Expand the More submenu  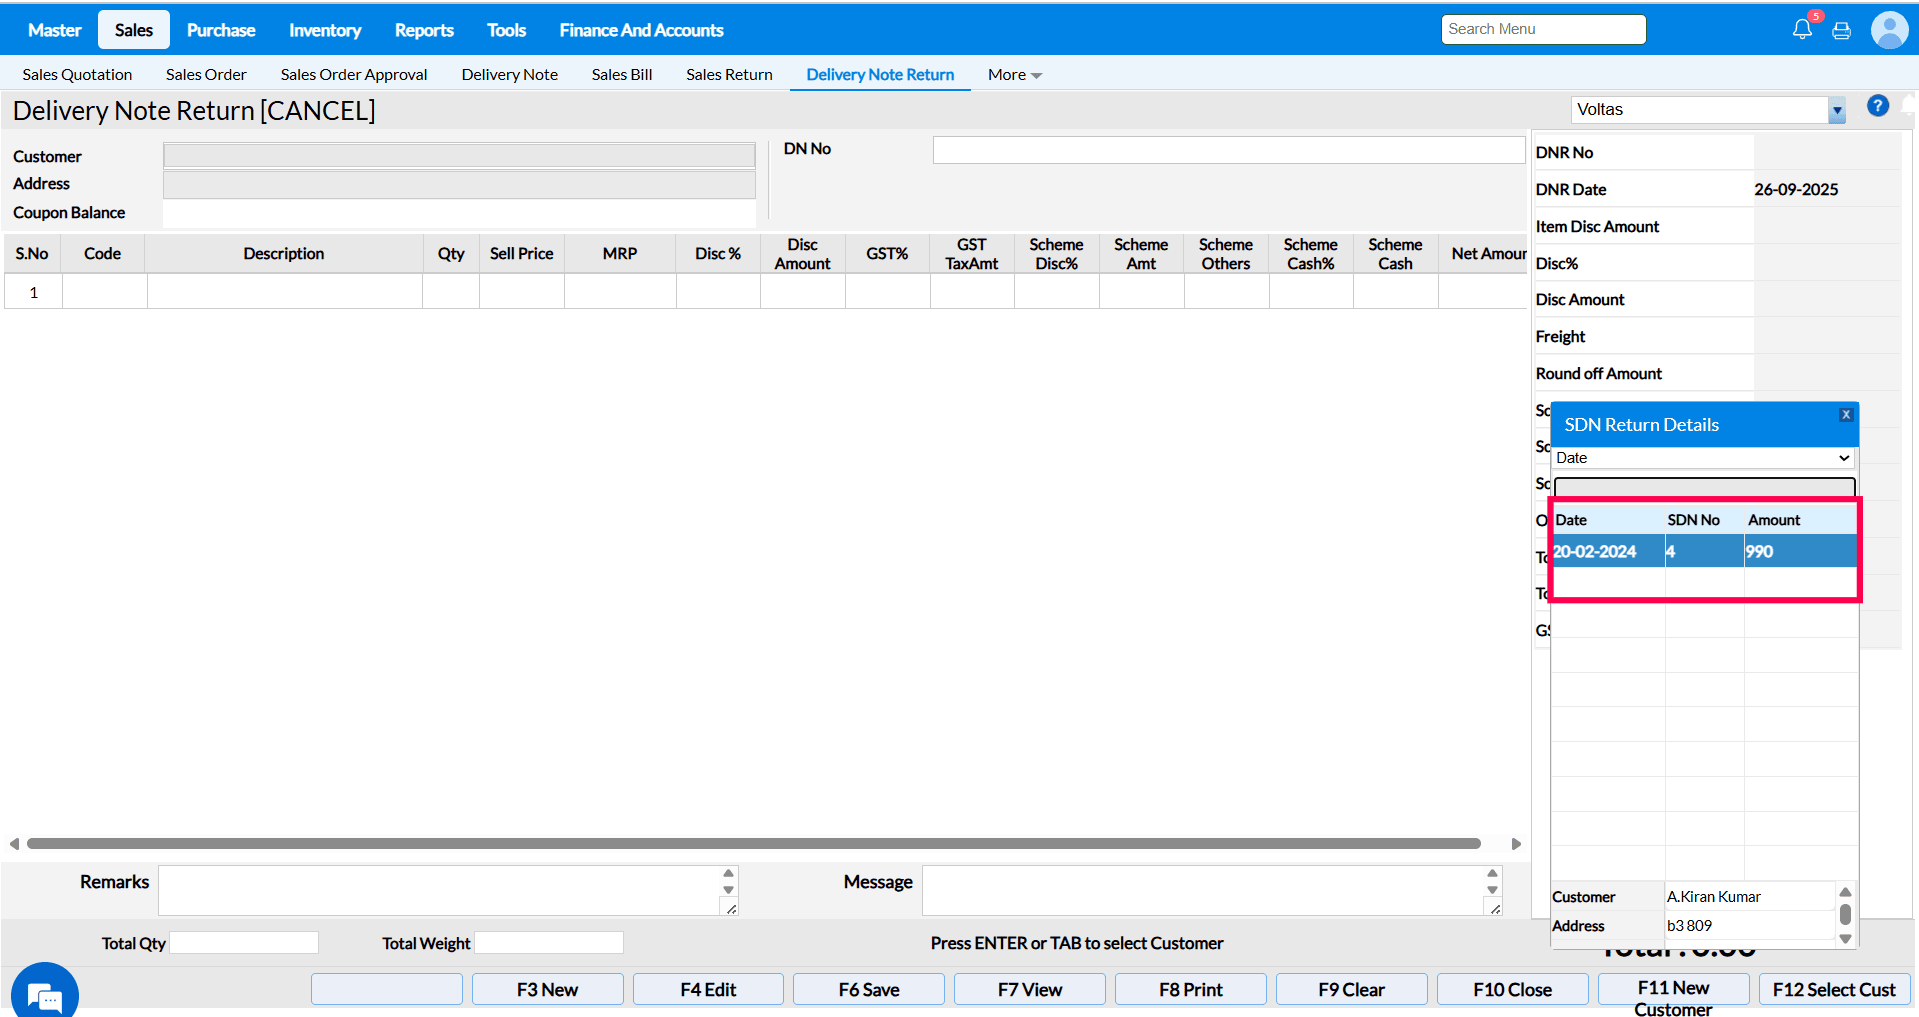tap(1014, 75)
